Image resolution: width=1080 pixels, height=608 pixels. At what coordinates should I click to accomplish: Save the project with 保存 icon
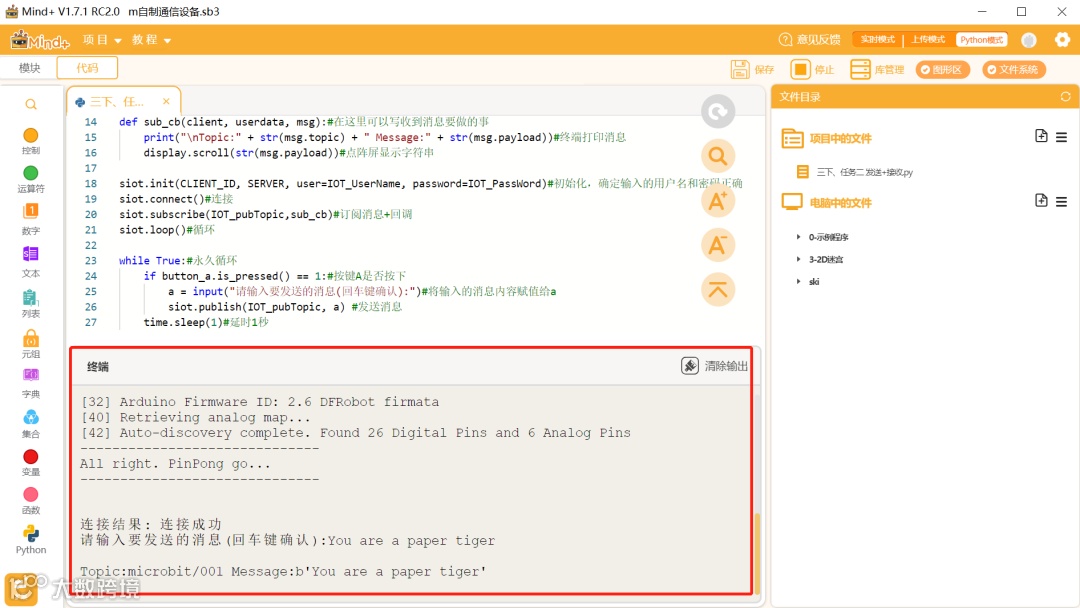pyautogui.click(x=740, y=69)
